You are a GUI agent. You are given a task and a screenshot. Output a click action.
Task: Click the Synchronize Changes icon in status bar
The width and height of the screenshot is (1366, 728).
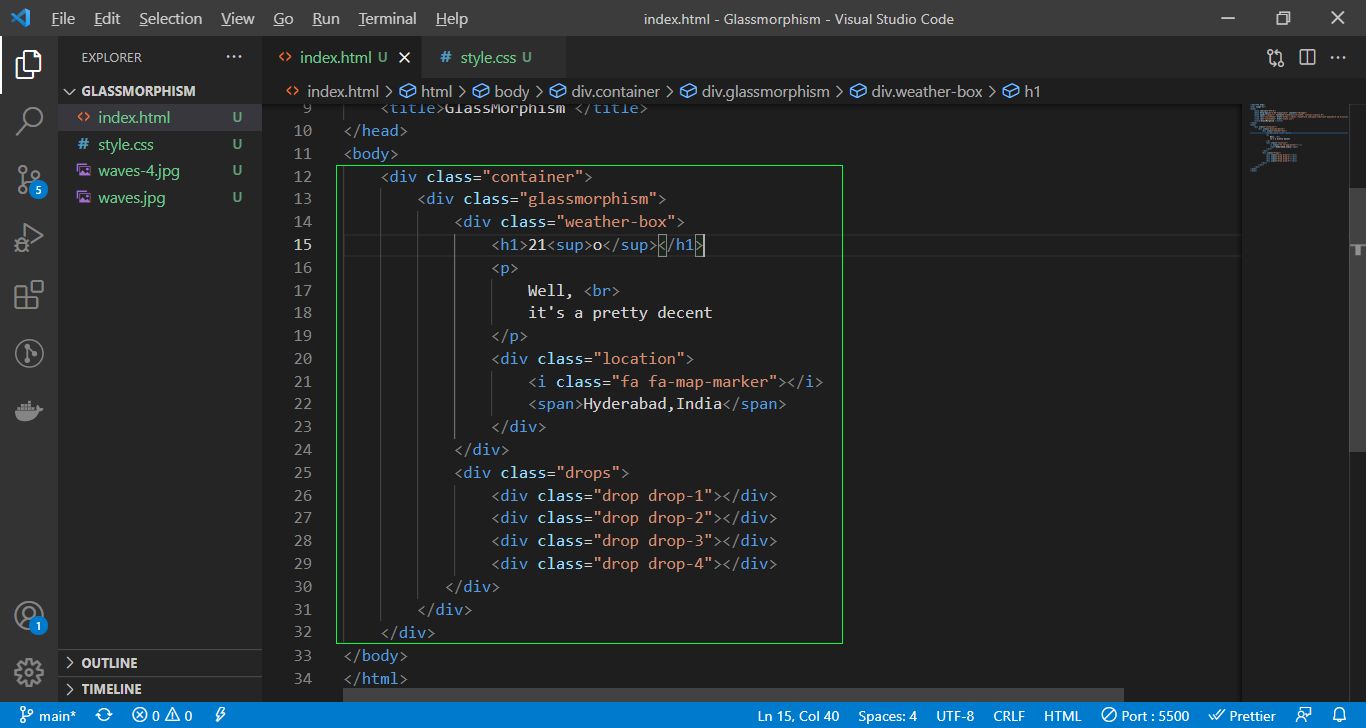pos(104,716)
